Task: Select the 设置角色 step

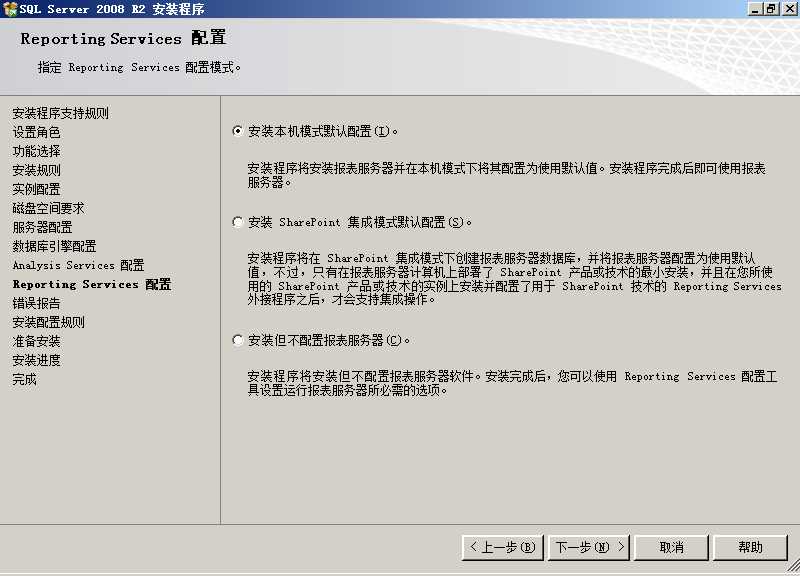Action: point(36,132)
